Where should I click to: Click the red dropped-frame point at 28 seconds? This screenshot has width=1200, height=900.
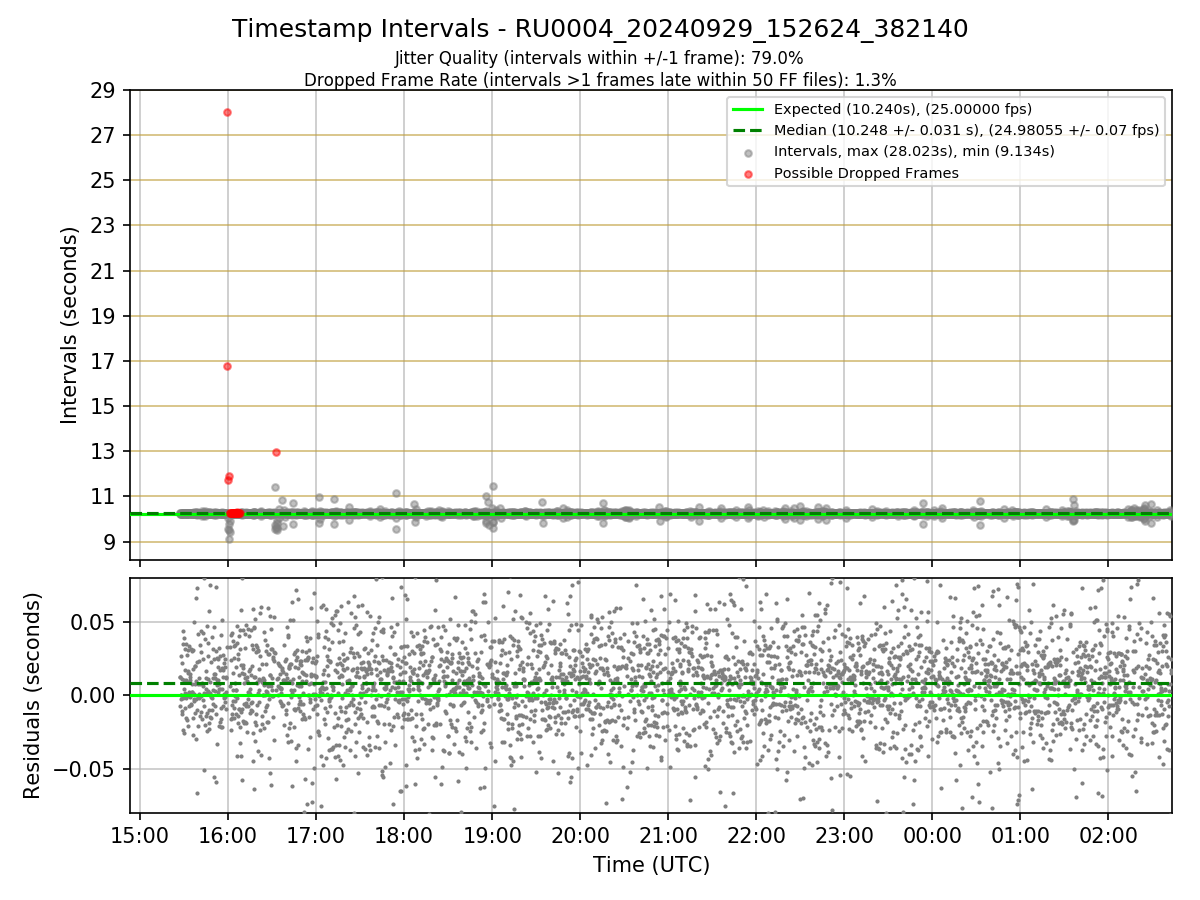[x=228, y=112]
